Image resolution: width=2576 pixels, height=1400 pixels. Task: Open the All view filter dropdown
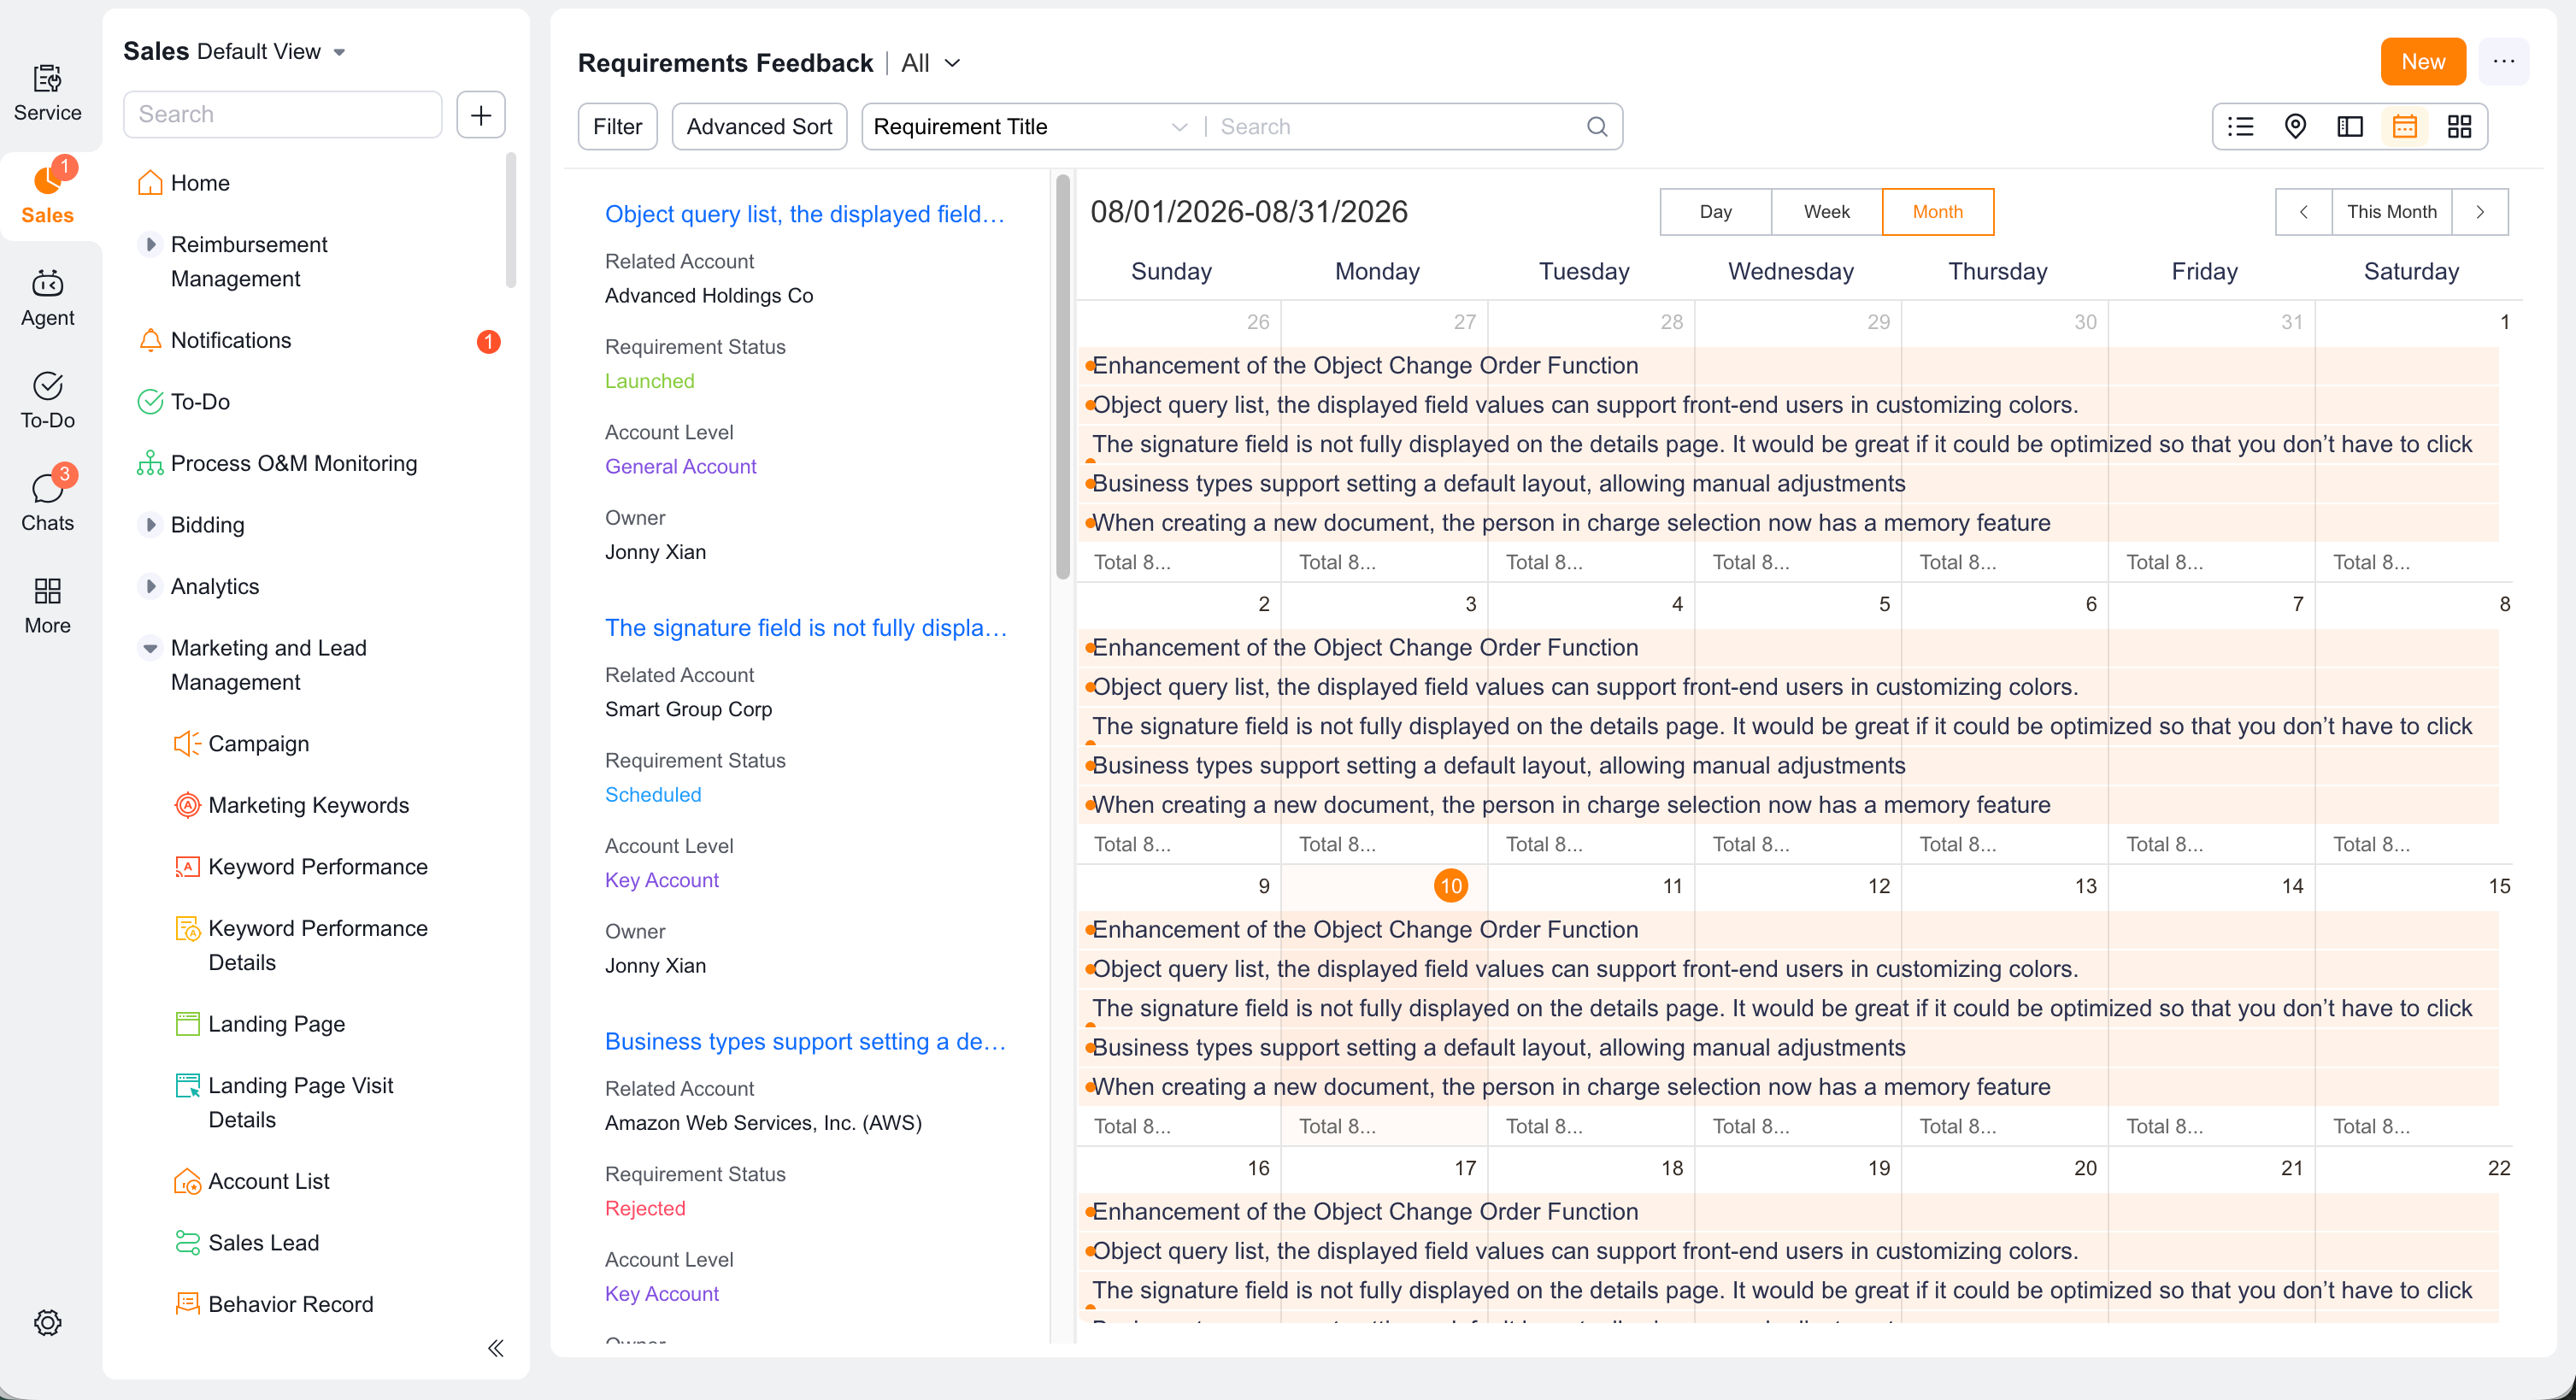[x=931, y=63]
